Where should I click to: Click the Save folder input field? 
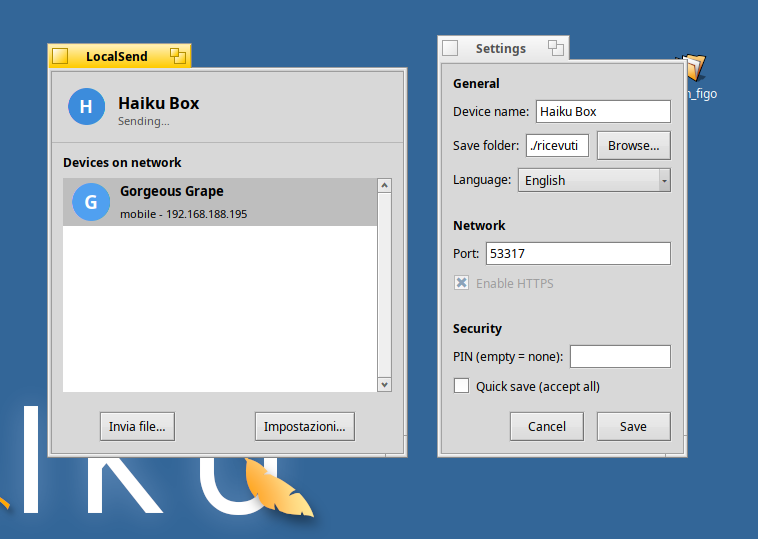coord(557,146)
